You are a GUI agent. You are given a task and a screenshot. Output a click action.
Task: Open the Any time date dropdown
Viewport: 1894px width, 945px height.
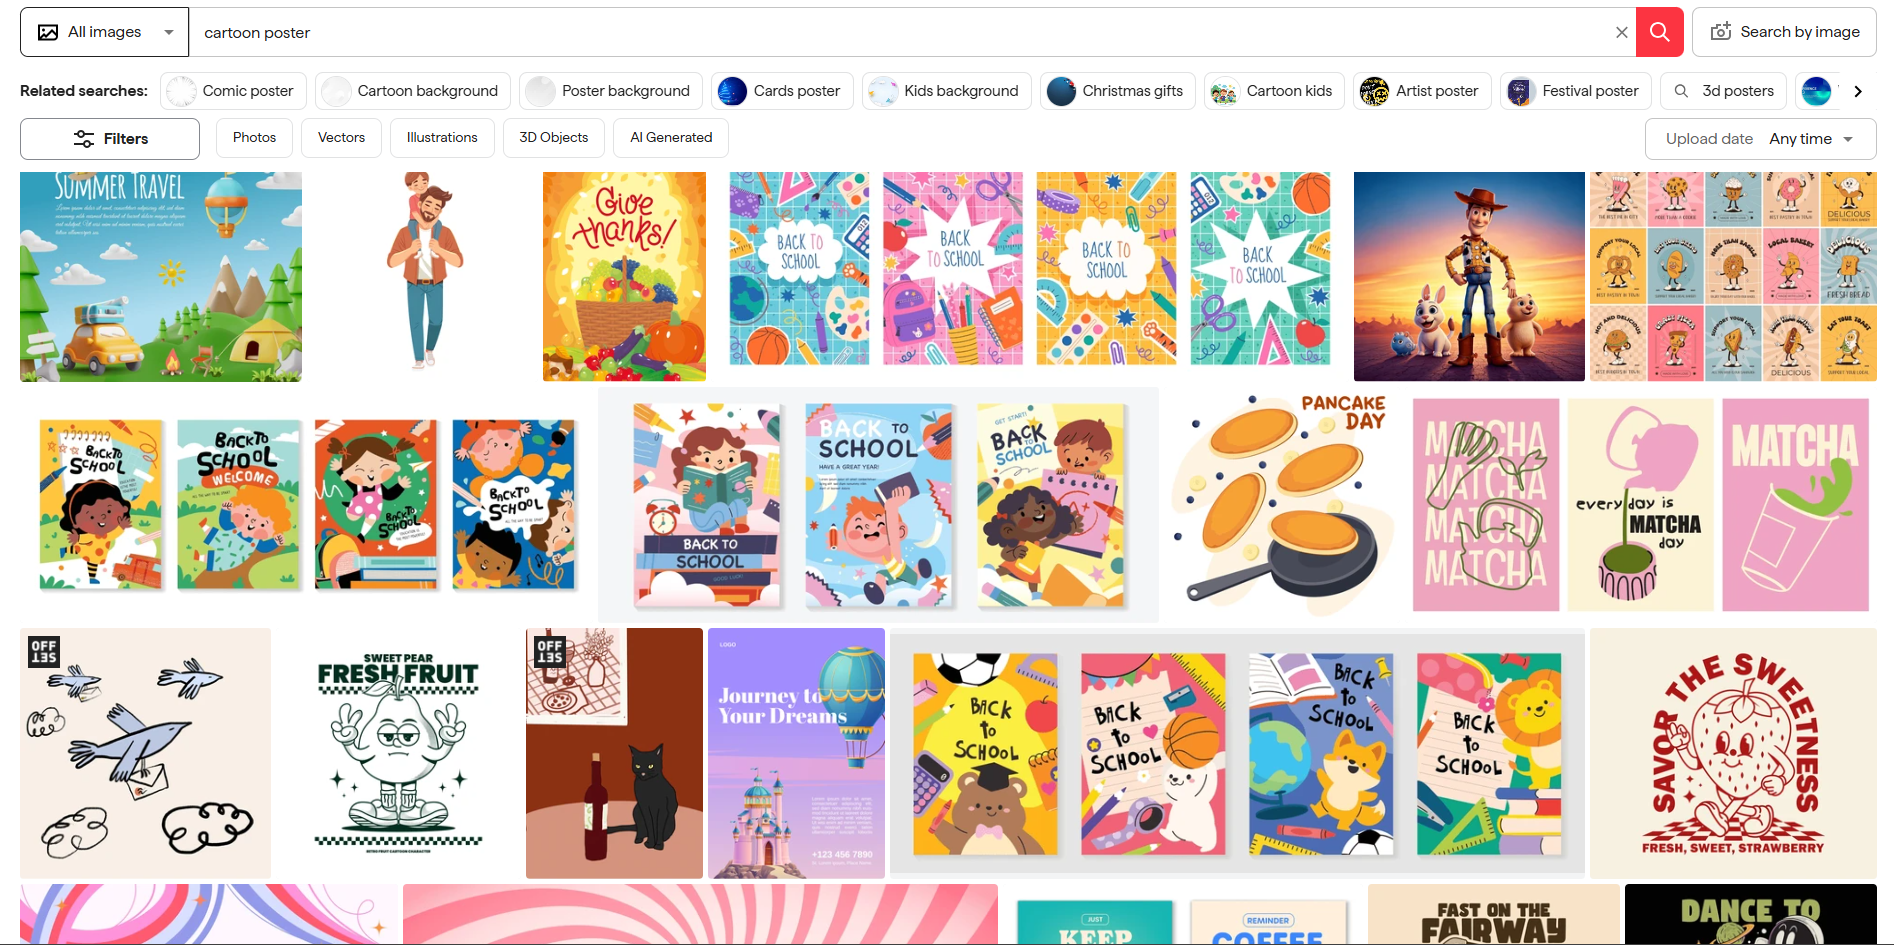tap(1810, 139)
